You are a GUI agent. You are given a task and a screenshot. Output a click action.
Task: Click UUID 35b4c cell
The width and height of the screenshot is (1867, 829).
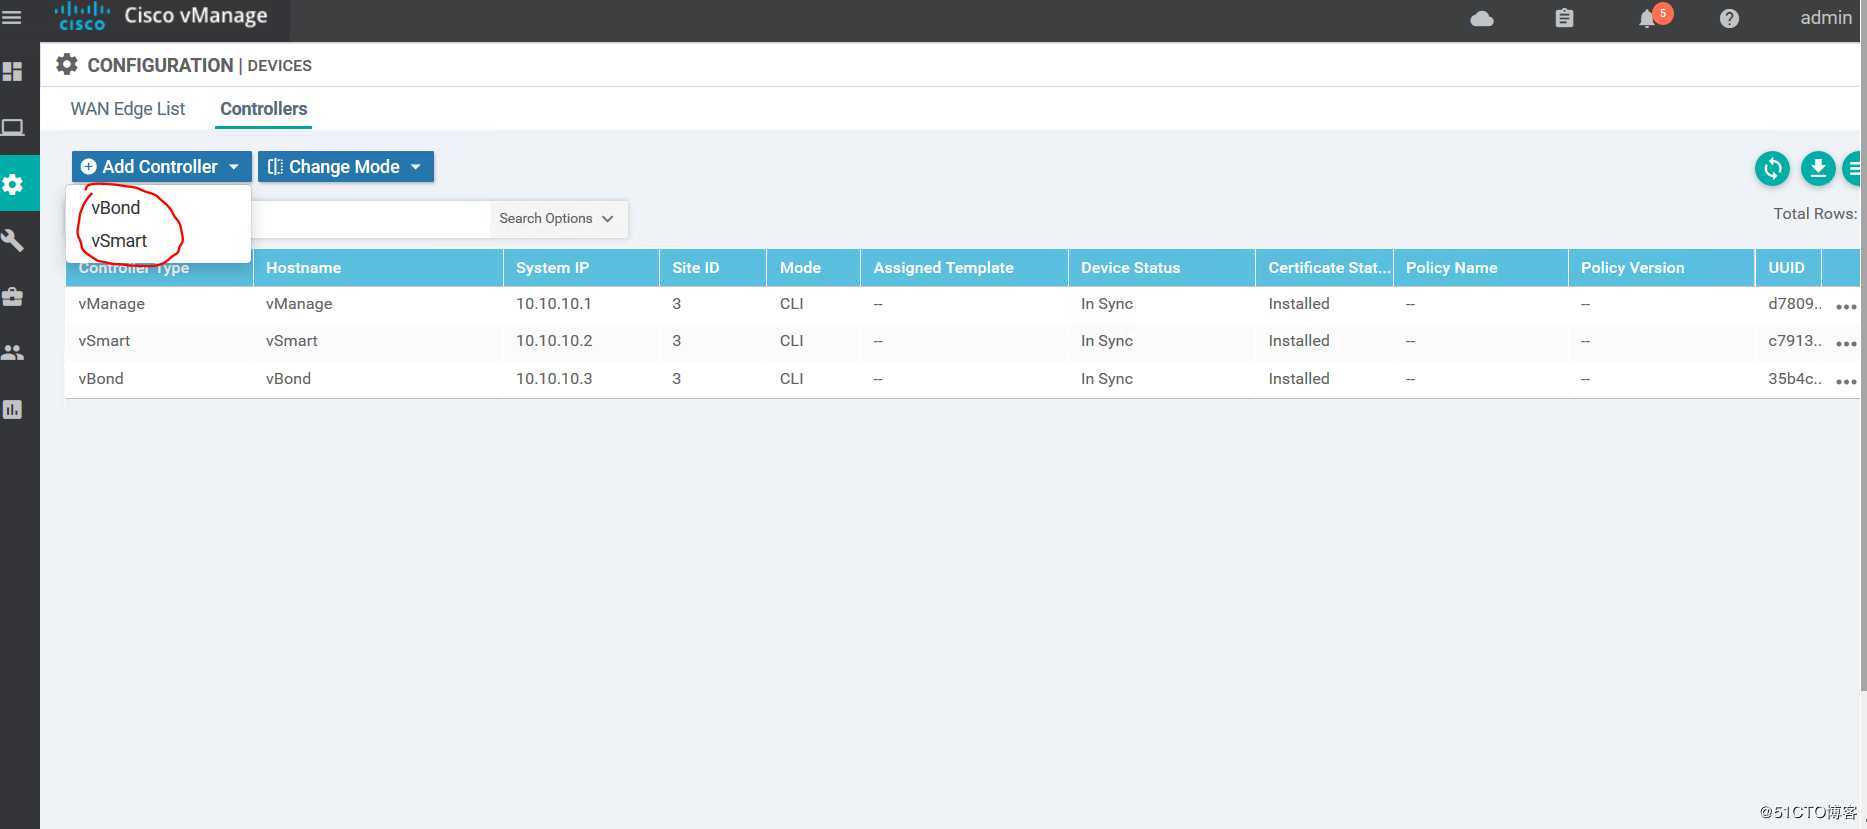[1795, 379]
